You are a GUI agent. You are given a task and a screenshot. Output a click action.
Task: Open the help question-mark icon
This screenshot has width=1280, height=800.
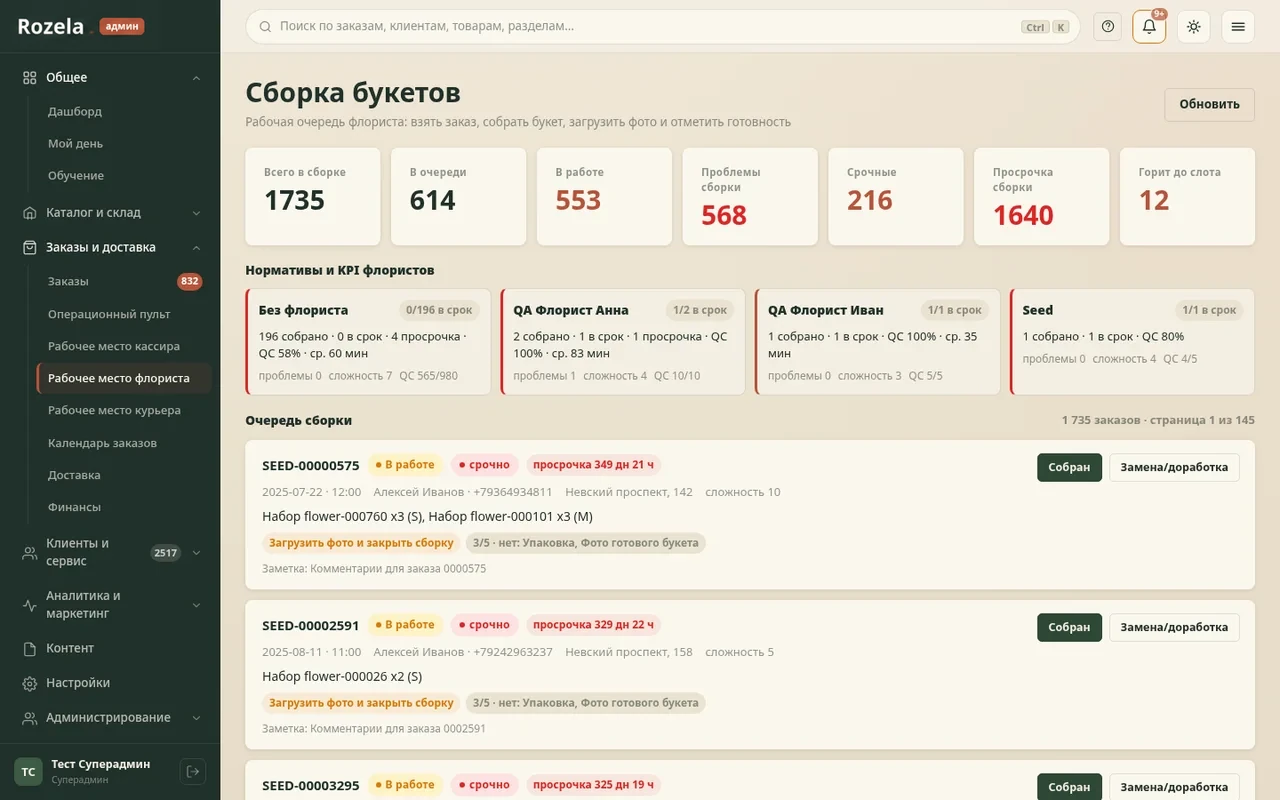(1107, 27)
